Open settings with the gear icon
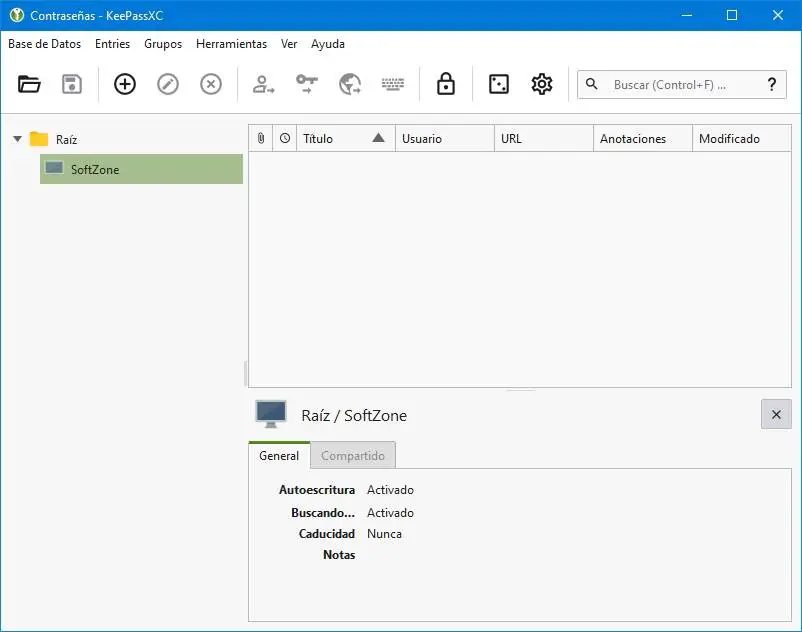802x632 pixels. (x=542, y=84)
